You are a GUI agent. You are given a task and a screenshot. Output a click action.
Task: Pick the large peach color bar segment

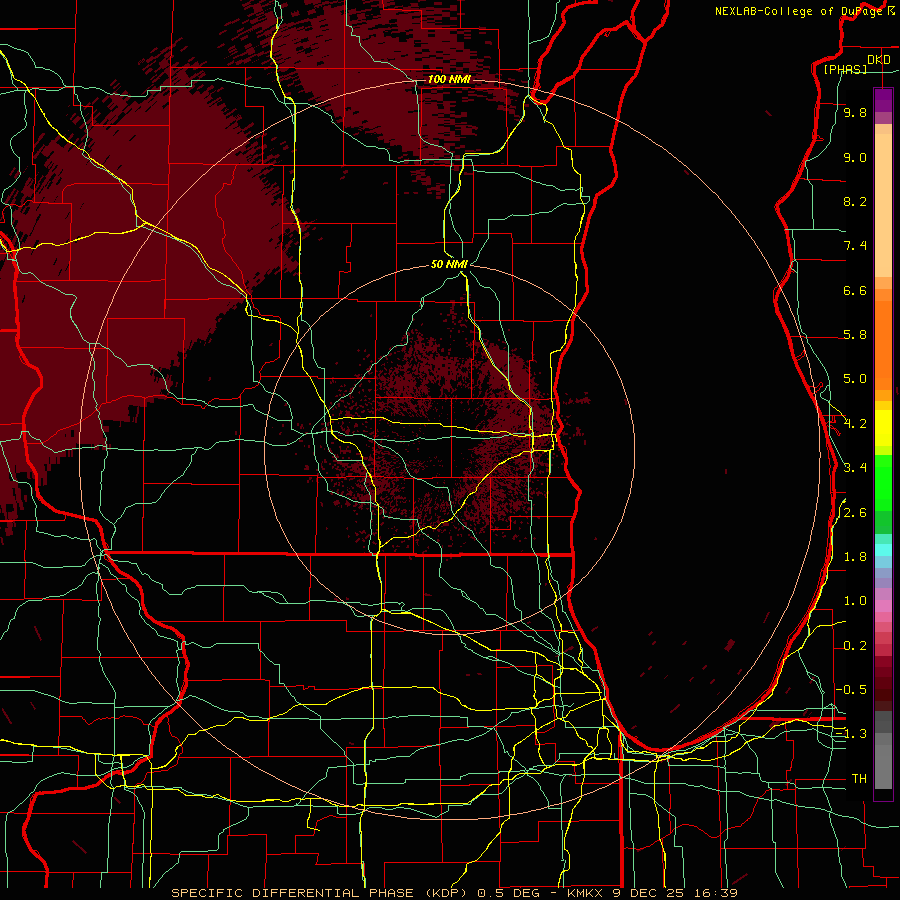883,205
